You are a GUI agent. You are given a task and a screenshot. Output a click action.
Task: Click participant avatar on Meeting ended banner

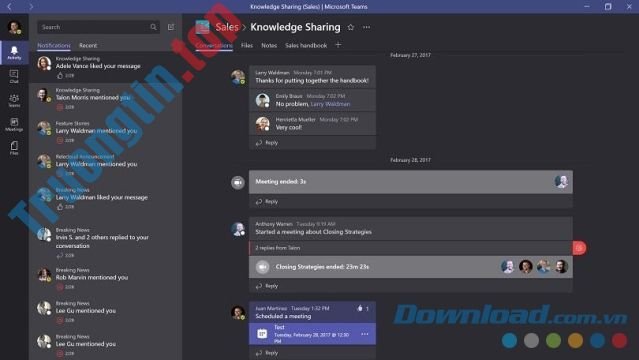point(561,181)
